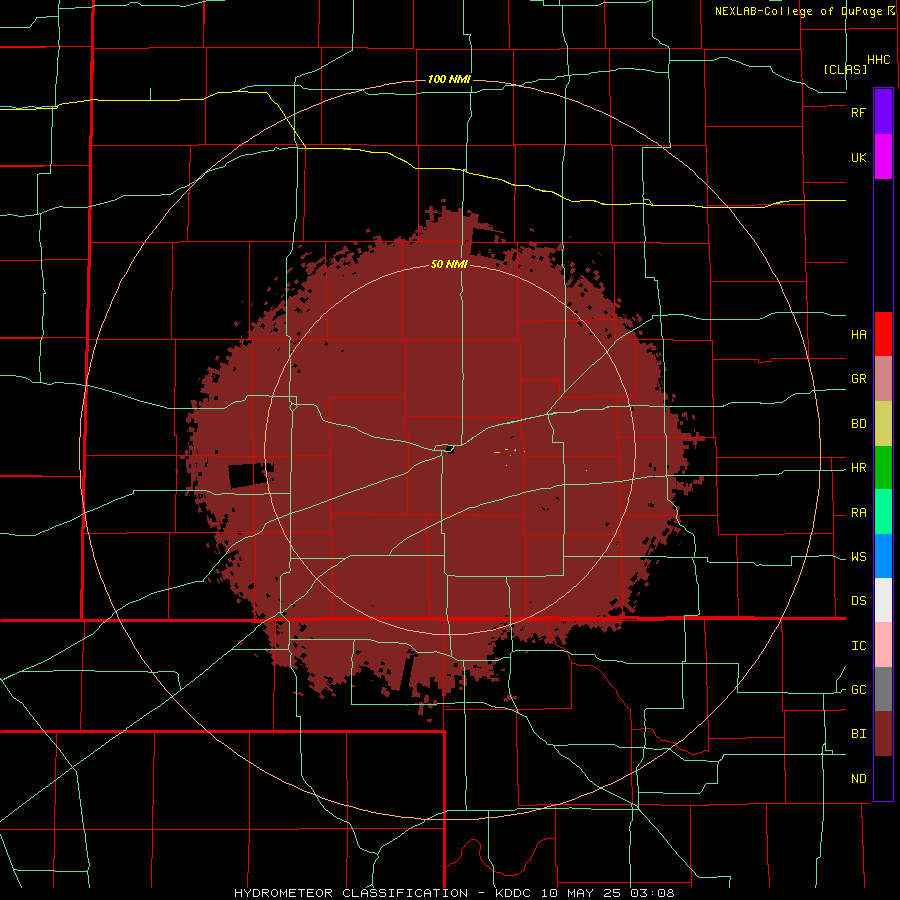Image resolution: width=900 pixels, height=900 pixels.
Task: Click the [CLAS] units label
Action: 845,69
